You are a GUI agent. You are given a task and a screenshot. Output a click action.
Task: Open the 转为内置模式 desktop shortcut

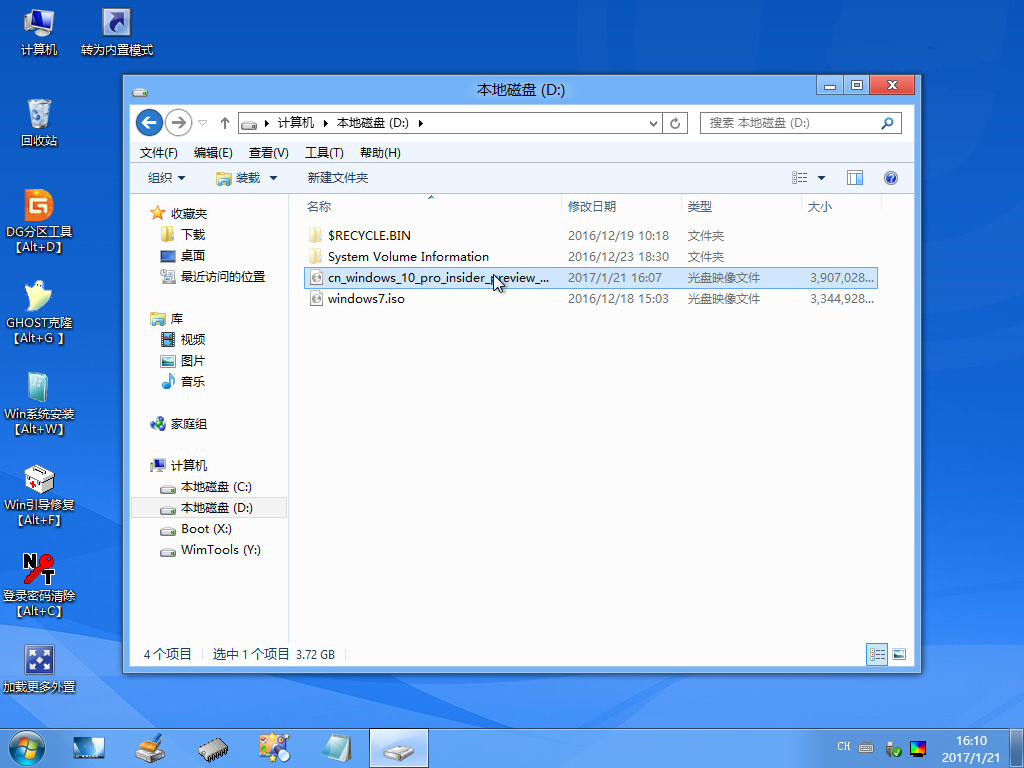click(x=117, y=33)
